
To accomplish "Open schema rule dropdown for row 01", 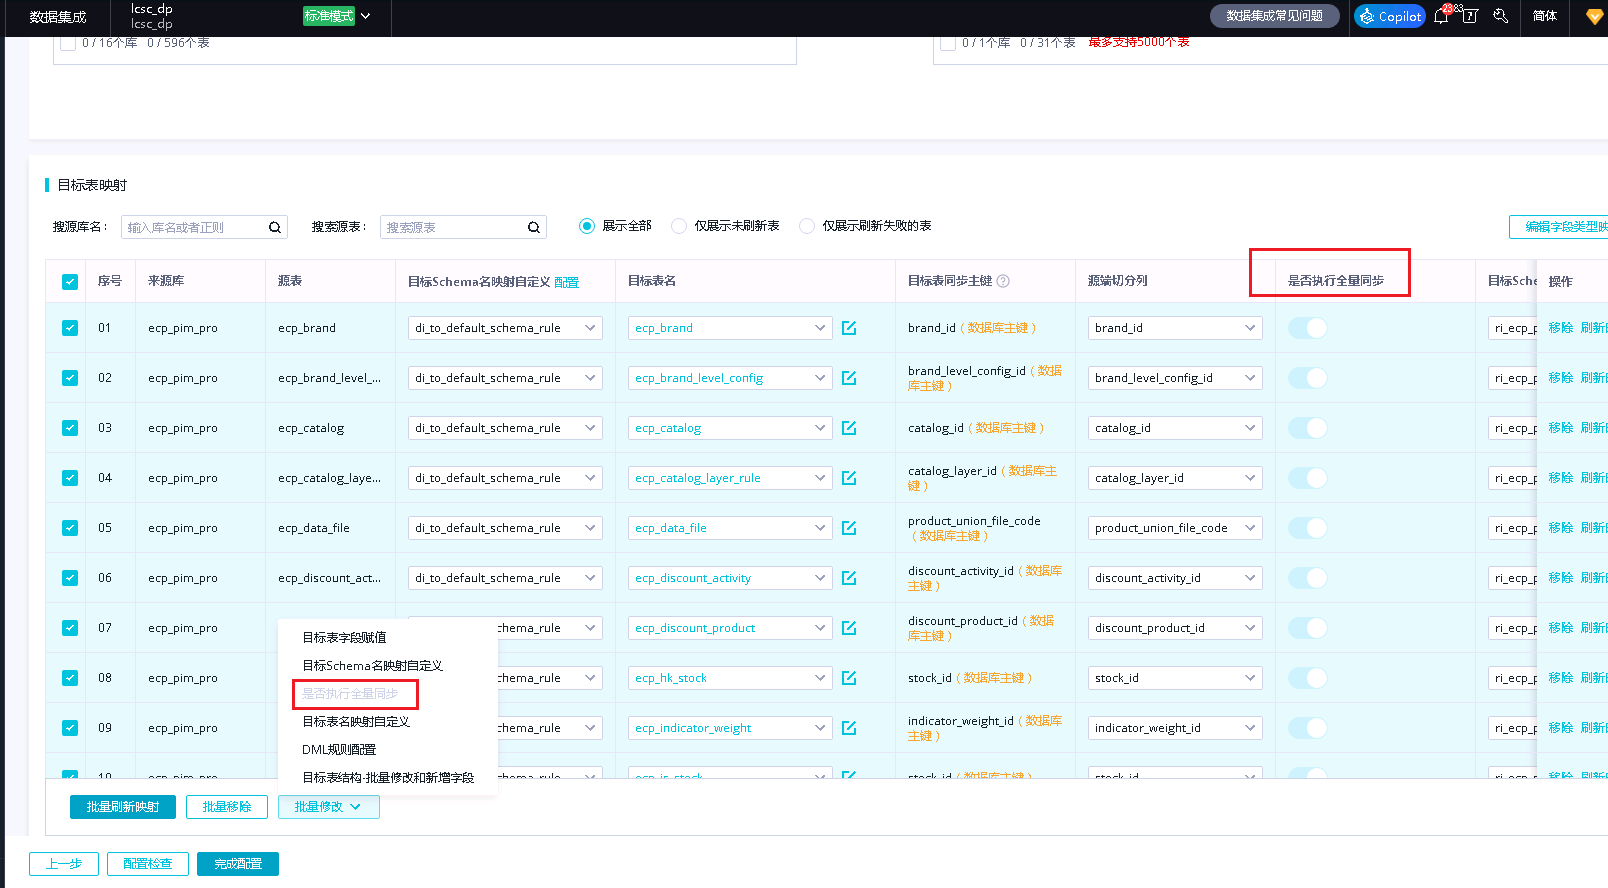I will pyautogui.click(x=505, y=328).
